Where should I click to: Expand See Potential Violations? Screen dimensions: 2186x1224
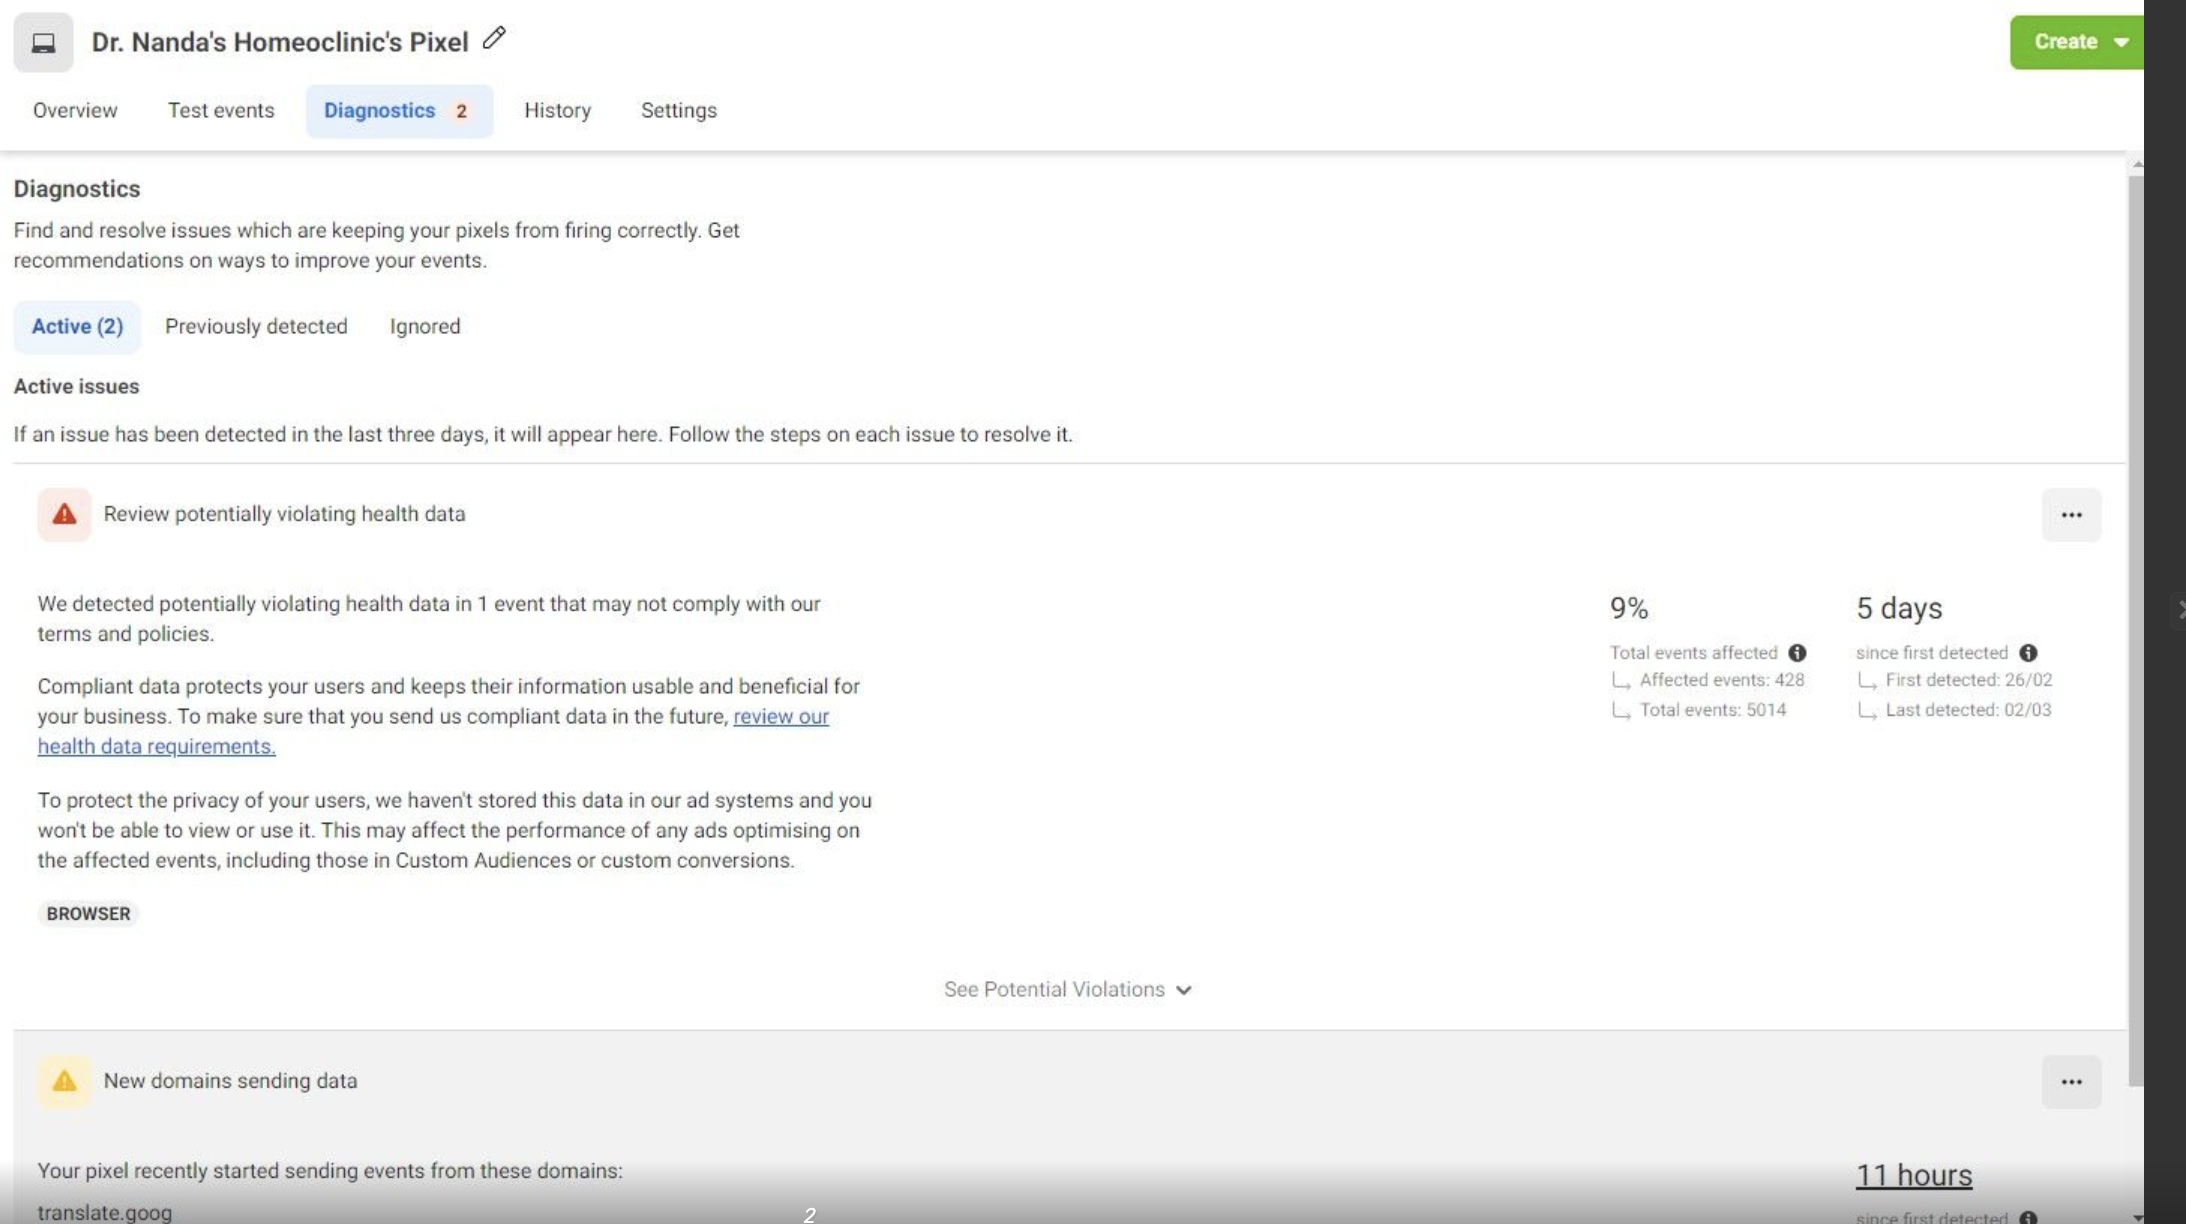click(x=1067, y=989)
